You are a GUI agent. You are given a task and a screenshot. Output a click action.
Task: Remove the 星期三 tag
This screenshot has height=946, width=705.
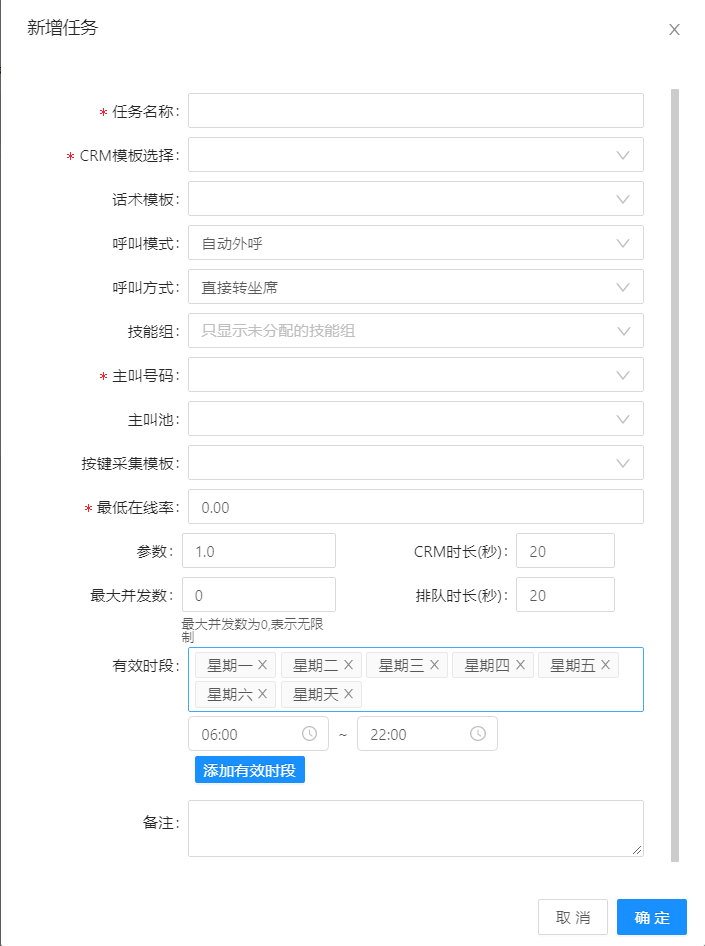pos(434,665)
